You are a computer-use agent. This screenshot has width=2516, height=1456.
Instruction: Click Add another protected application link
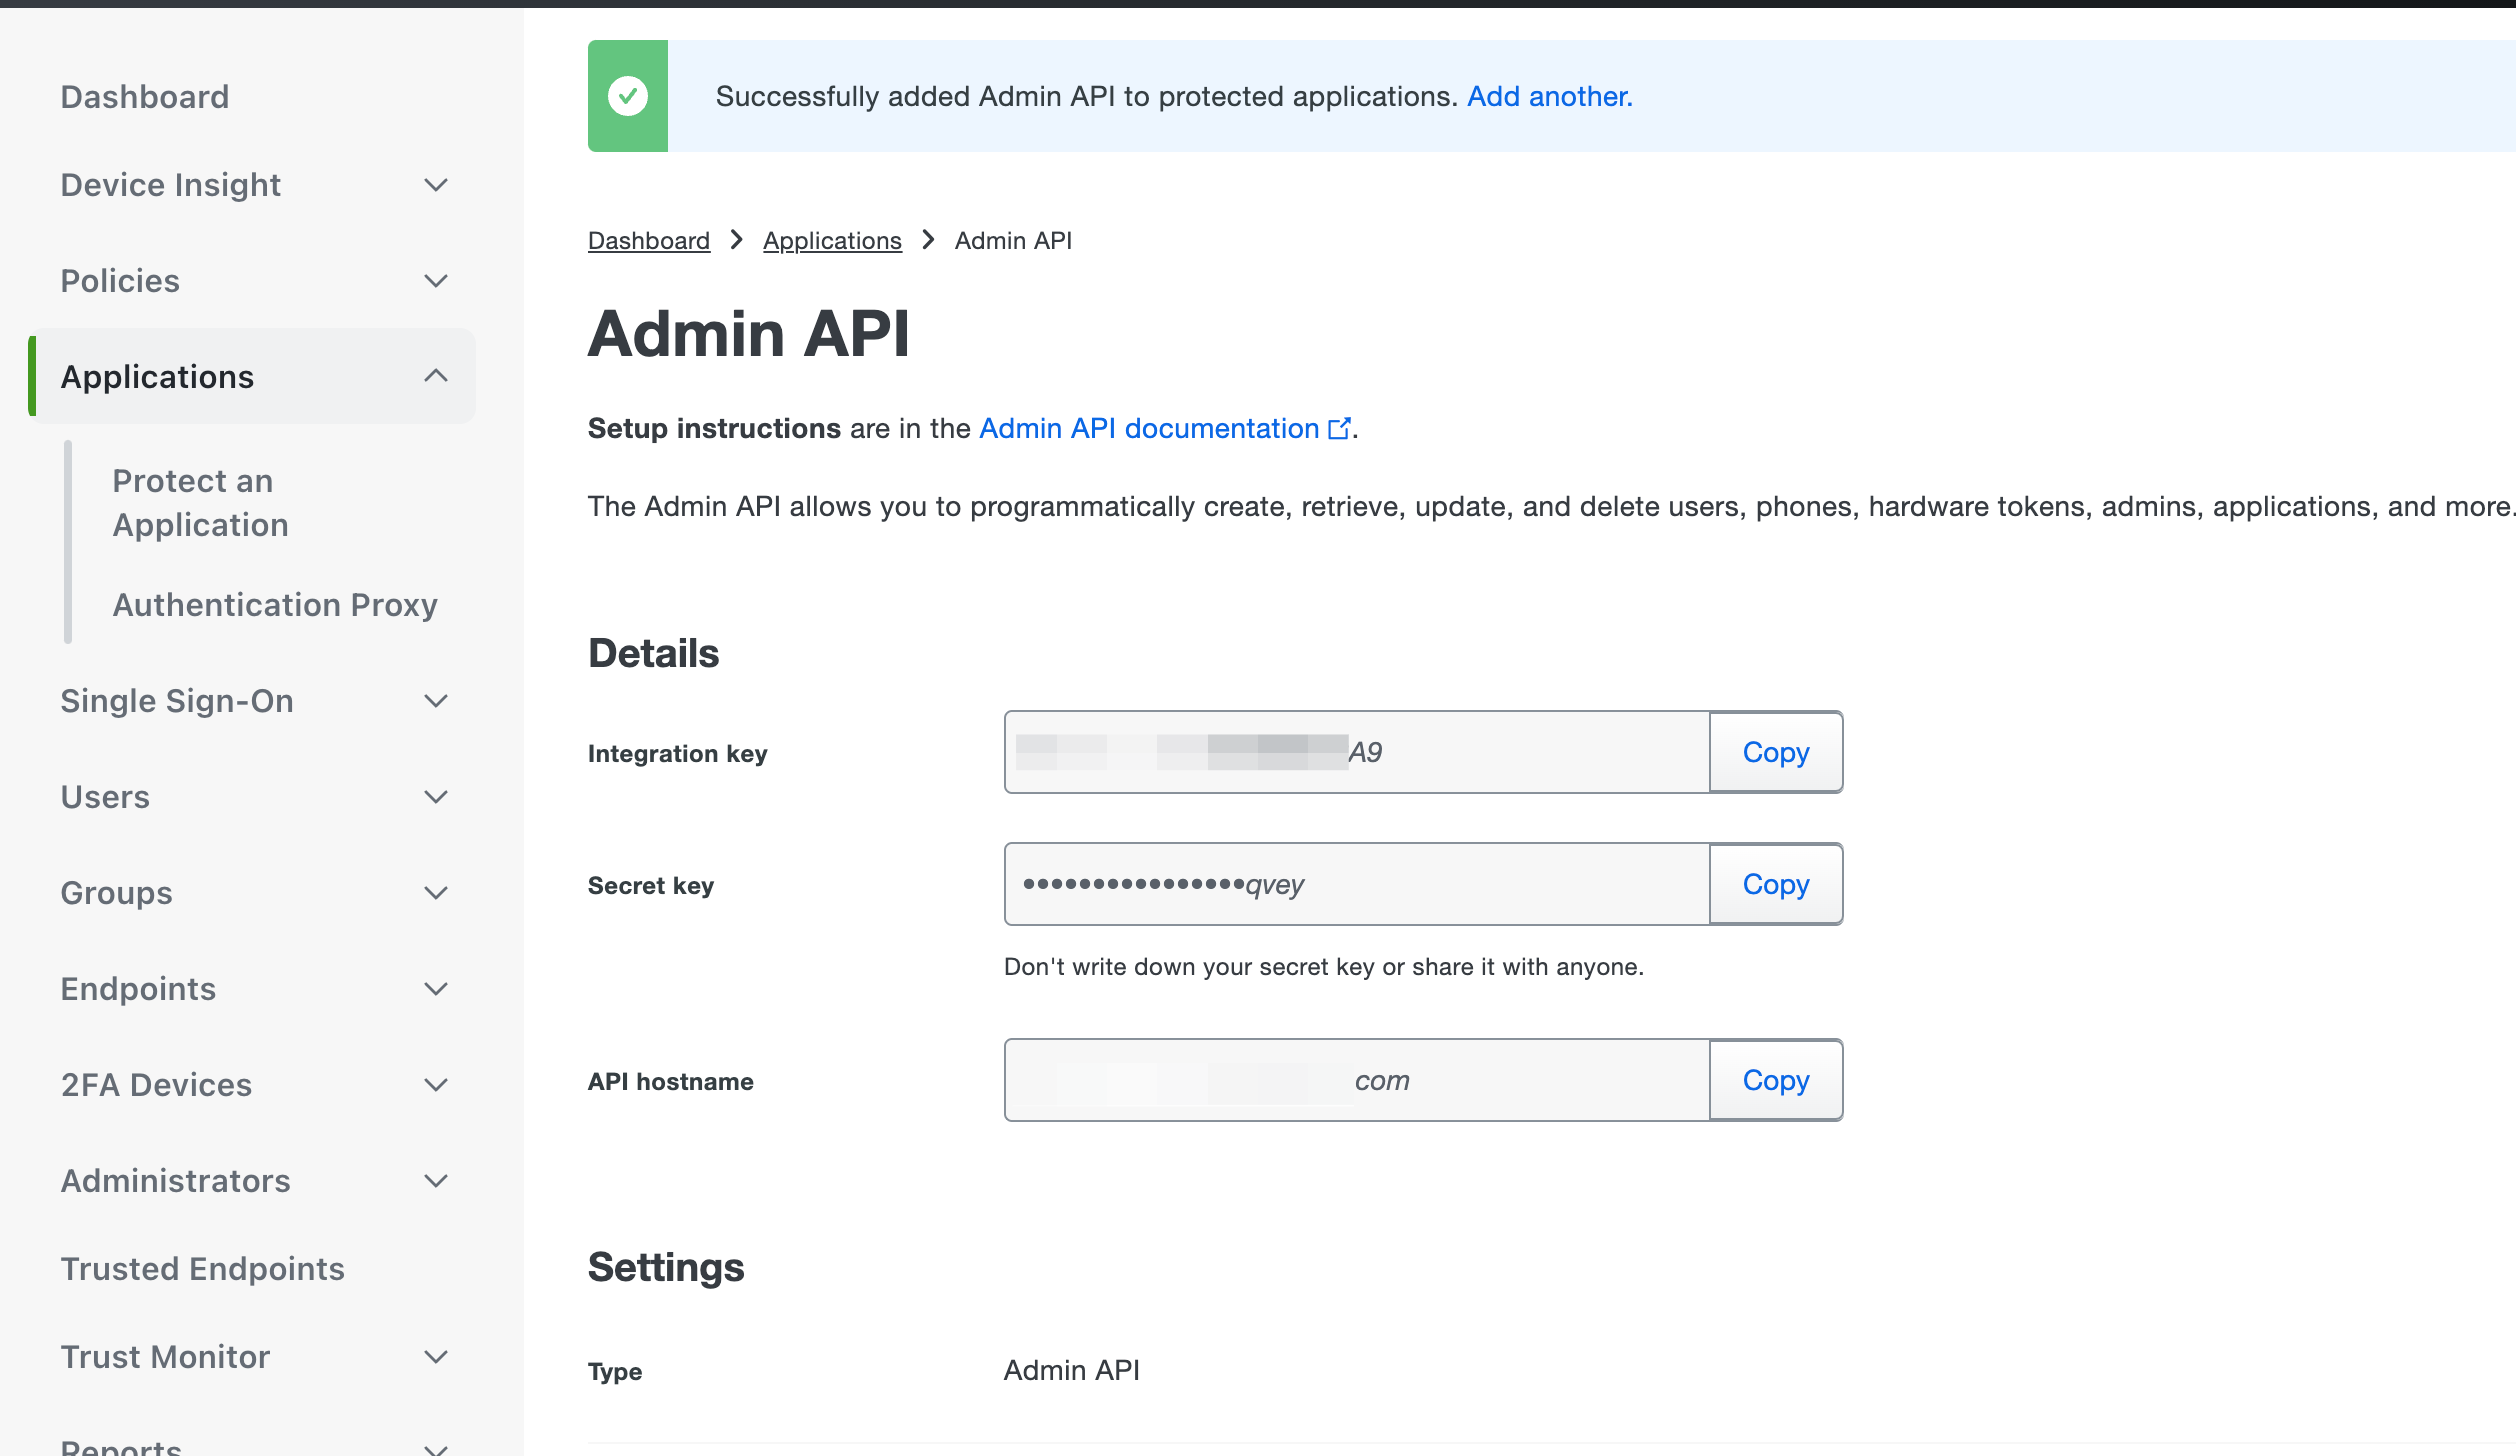coord(1547,95)
